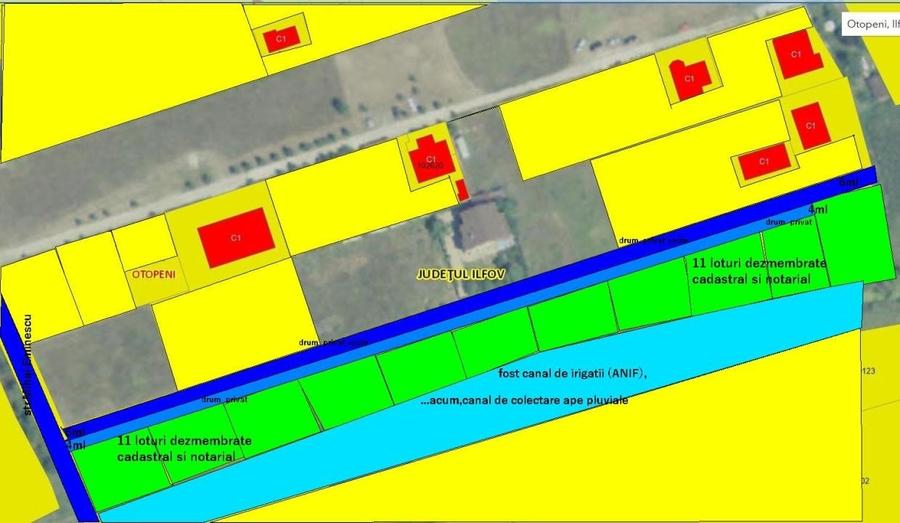Click the 'fost canal de irigatii (ANIF)' label
Screen dimensions: 900x523
click(572, 373)
